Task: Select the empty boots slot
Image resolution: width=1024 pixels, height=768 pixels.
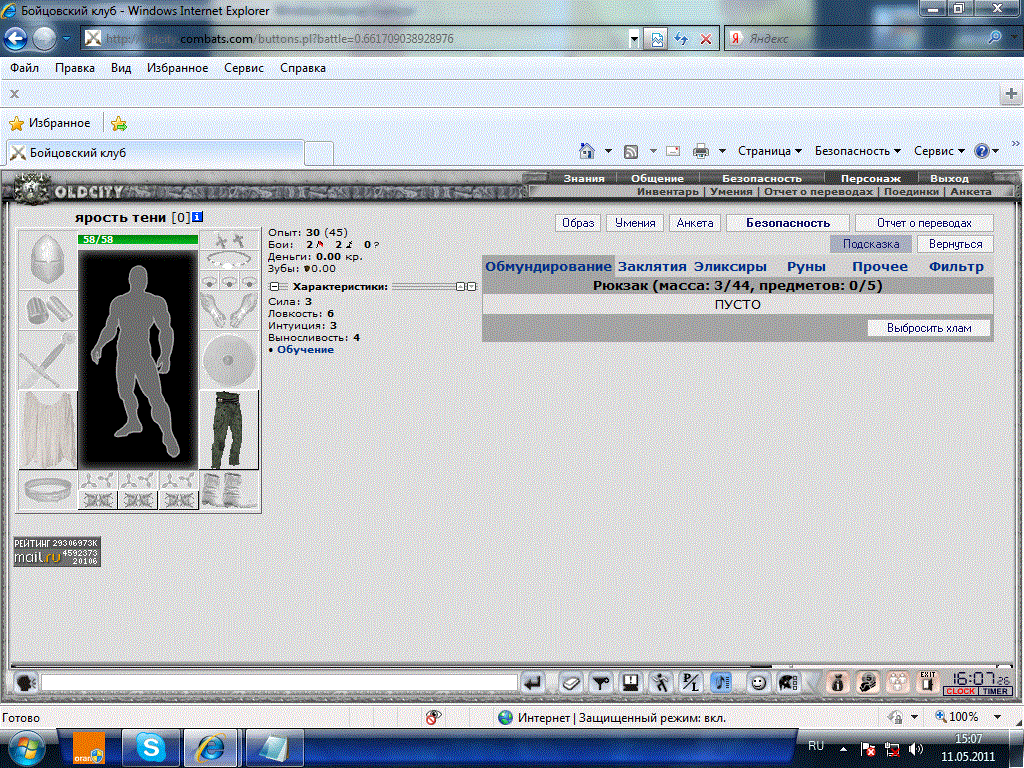Action: [x=229, y=490]
